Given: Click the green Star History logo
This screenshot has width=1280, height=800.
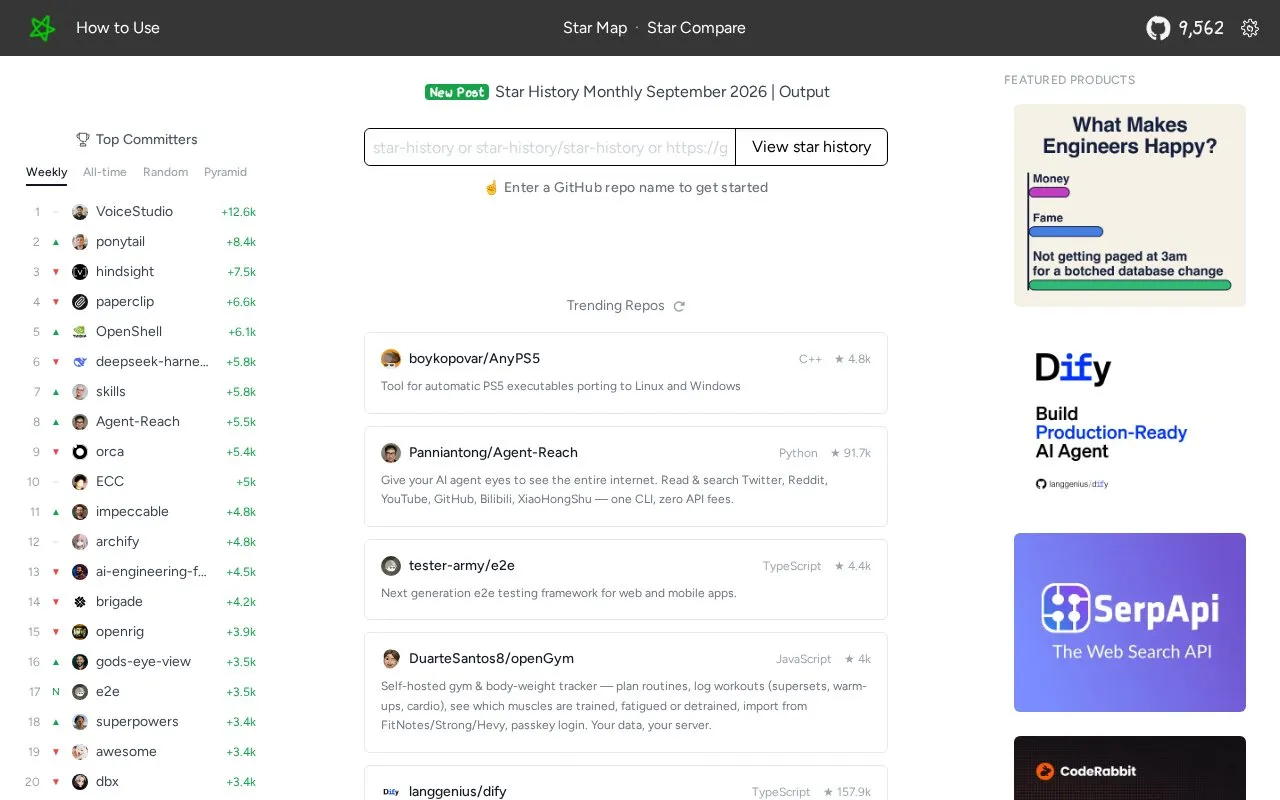Looking at the screenshot, I should point(42,28).
